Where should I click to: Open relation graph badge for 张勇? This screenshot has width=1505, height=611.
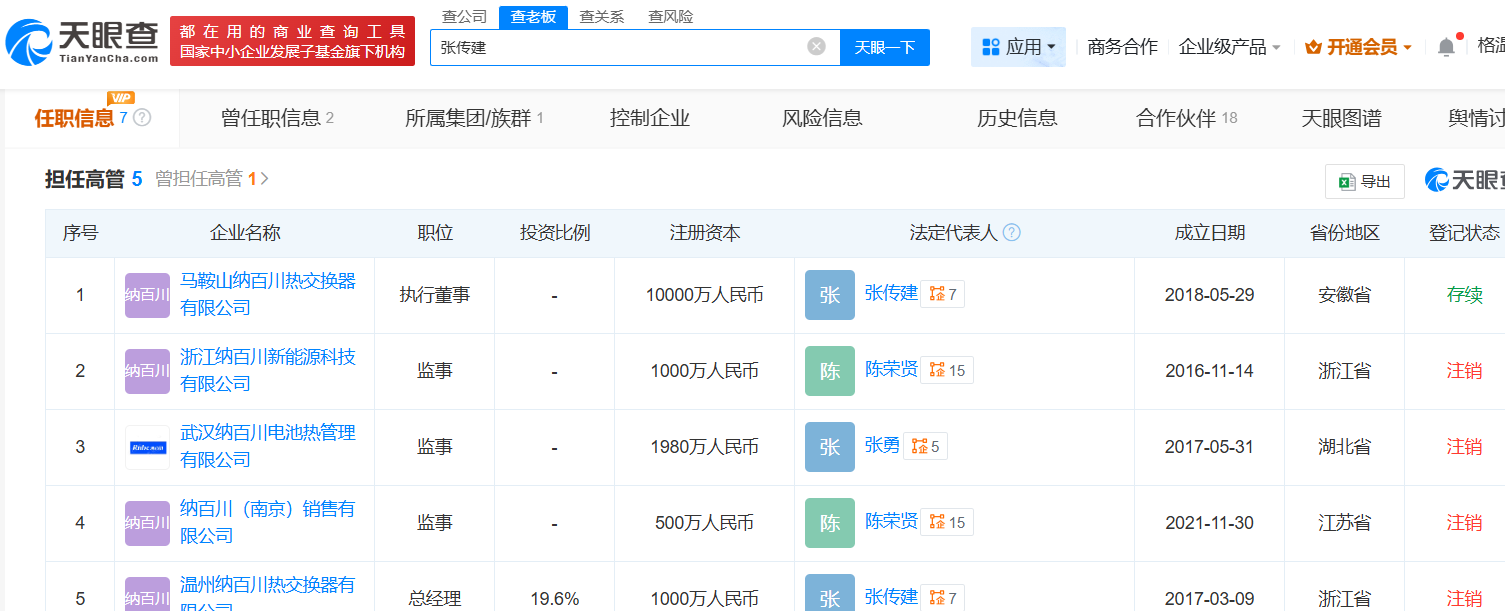click(x=925, y=446)
